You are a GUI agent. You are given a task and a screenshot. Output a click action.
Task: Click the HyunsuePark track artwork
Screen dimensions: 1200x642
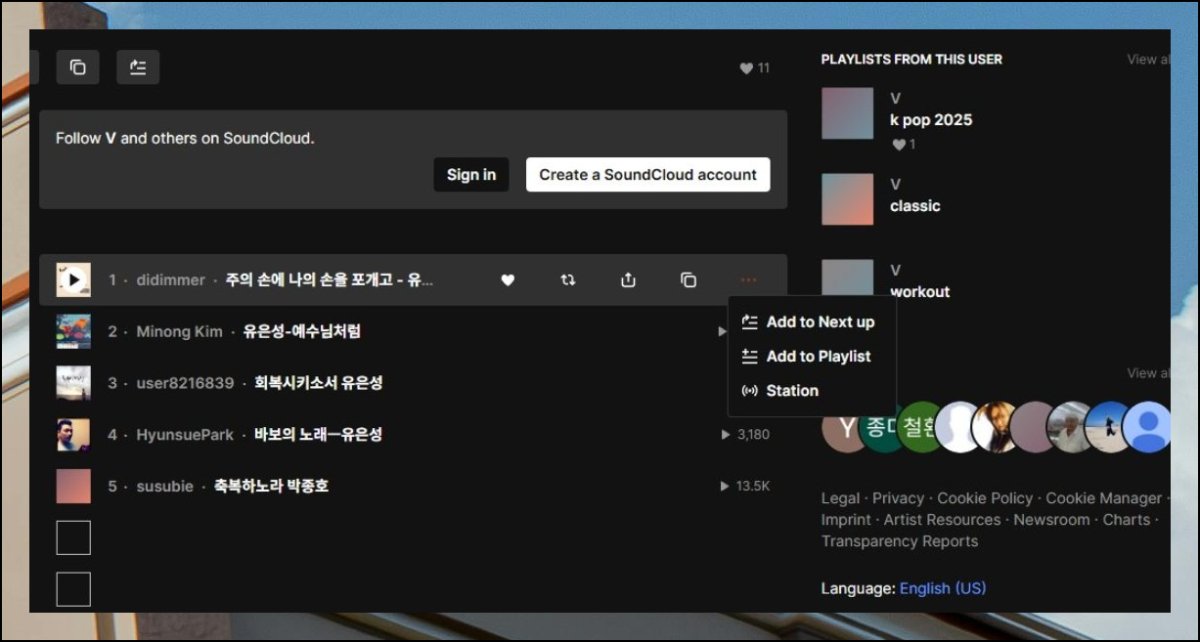pos(73,435)
